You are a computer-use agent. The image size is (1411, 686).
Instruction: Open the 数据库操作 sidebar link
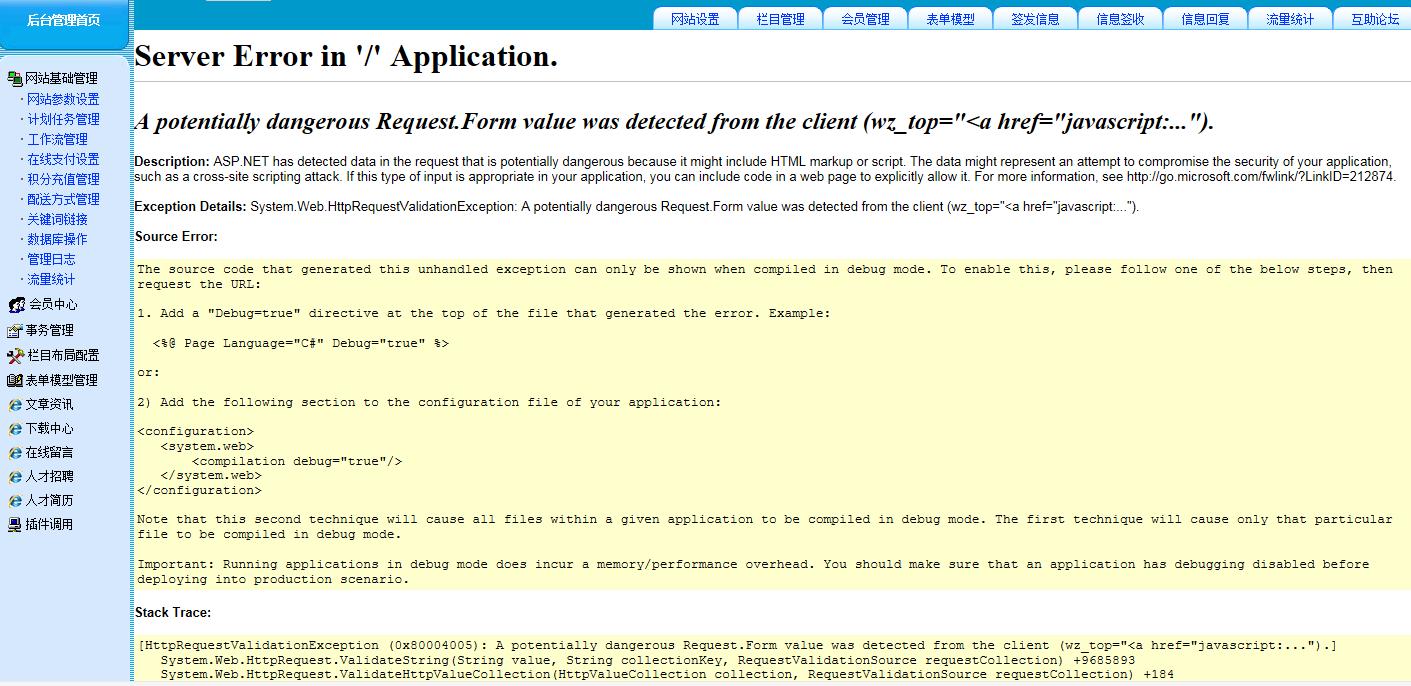click(57, 239)
